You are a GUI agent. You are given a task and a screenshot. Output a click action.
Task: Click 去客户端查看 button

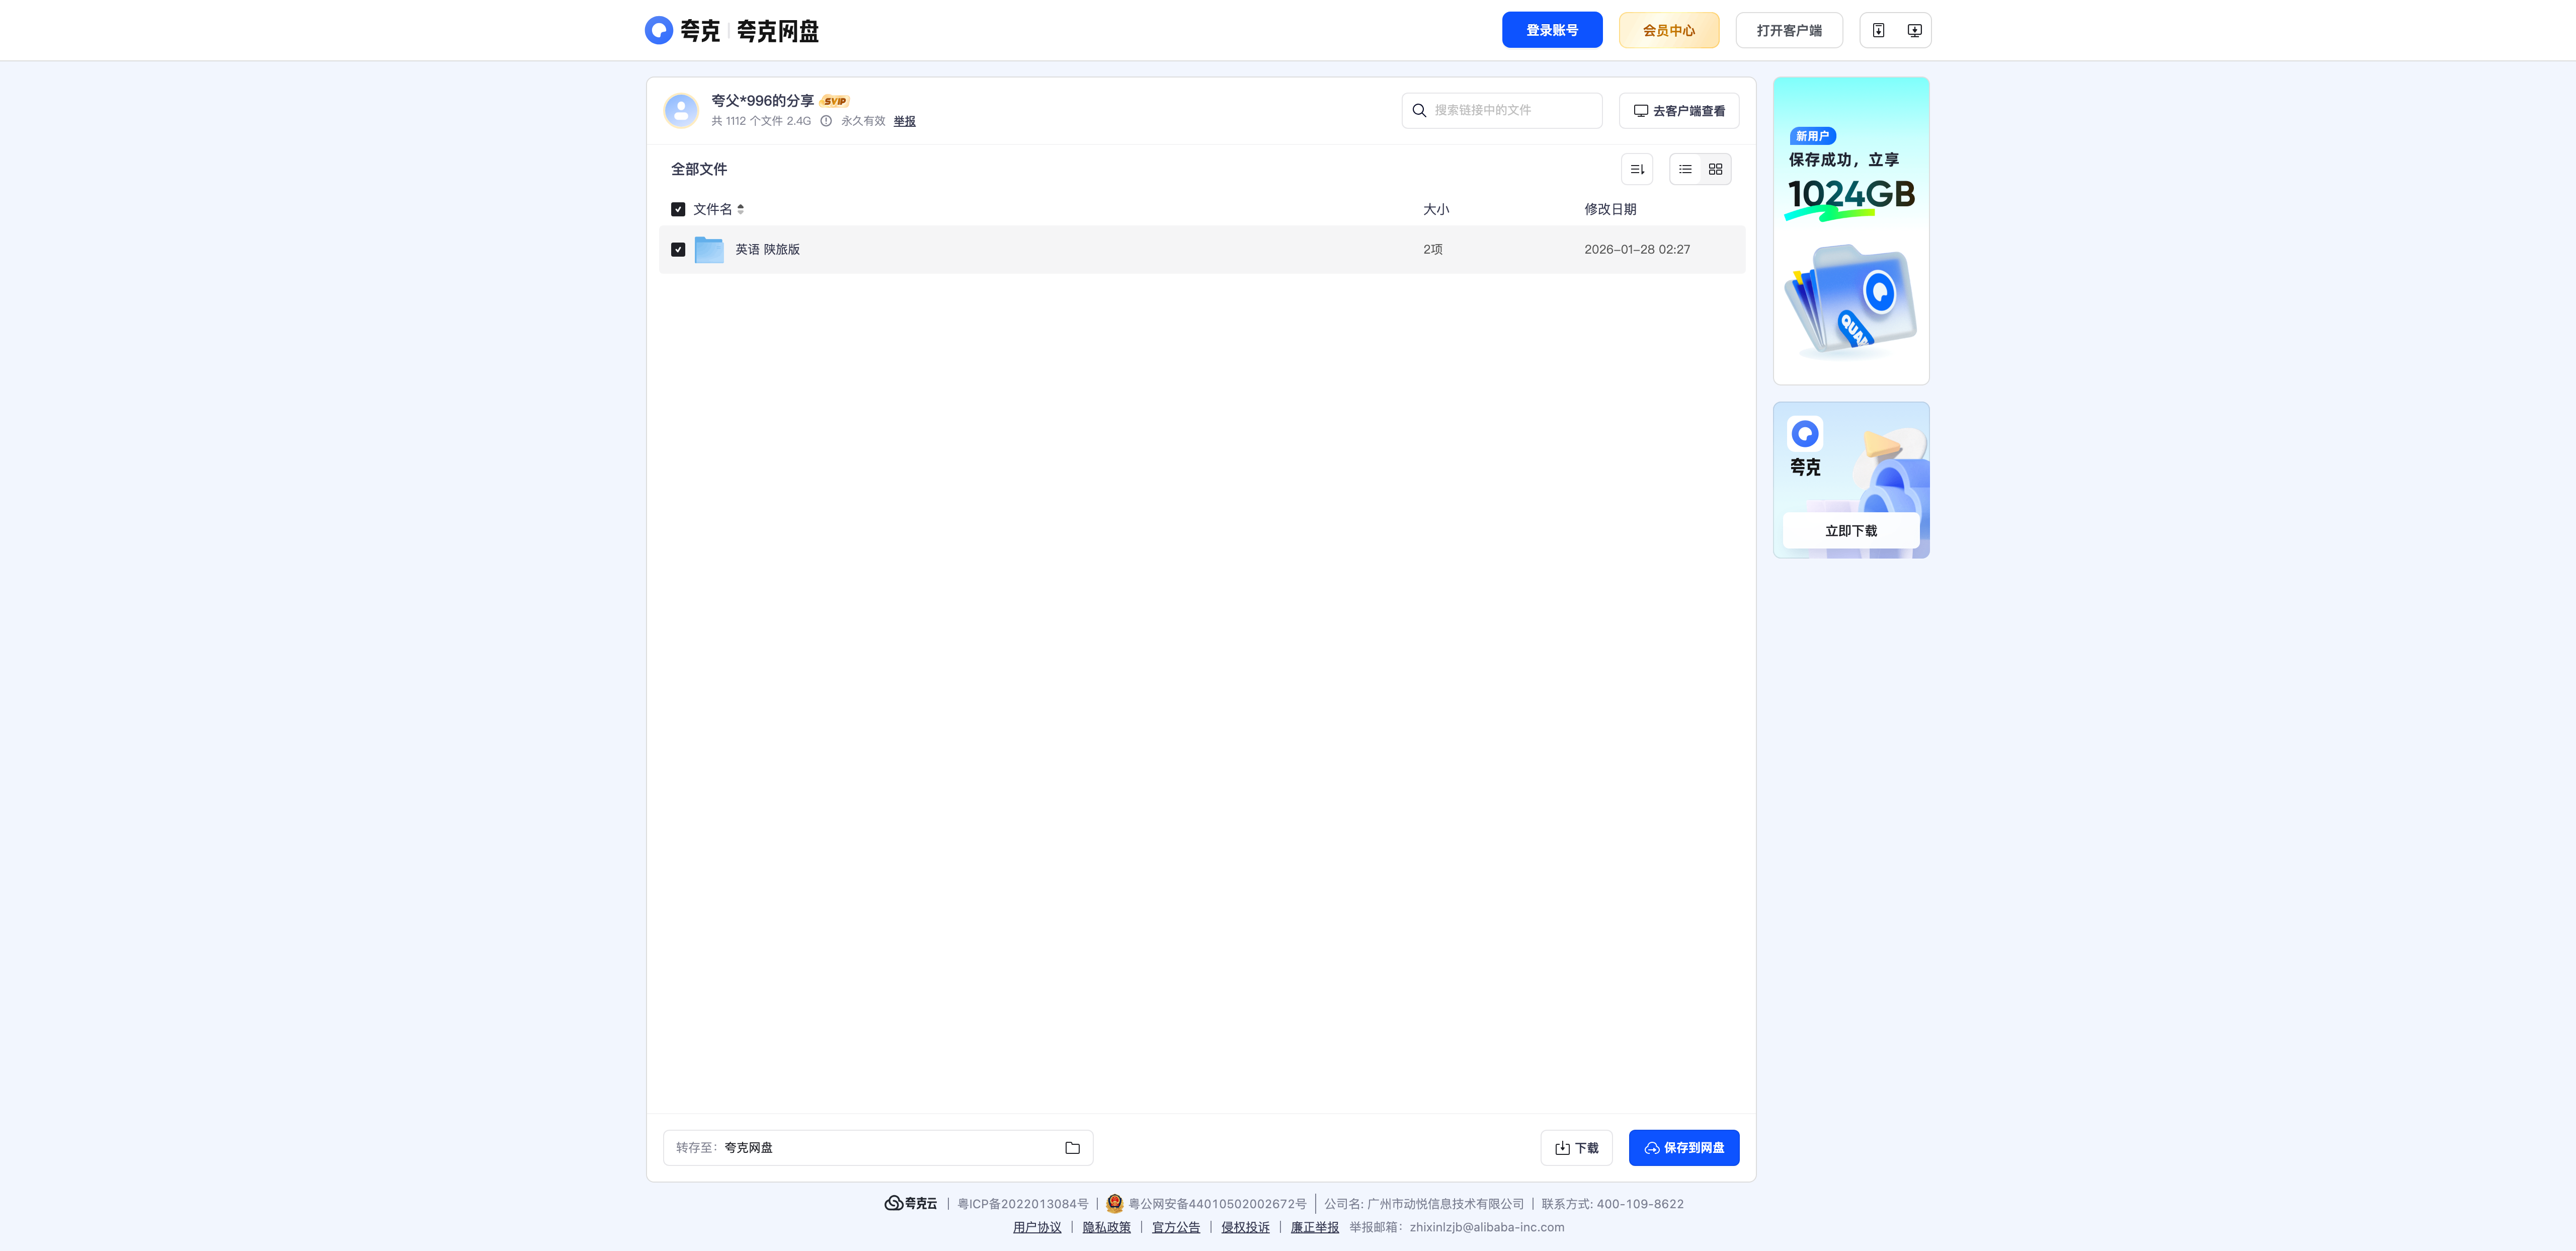tap(1679, 110)
